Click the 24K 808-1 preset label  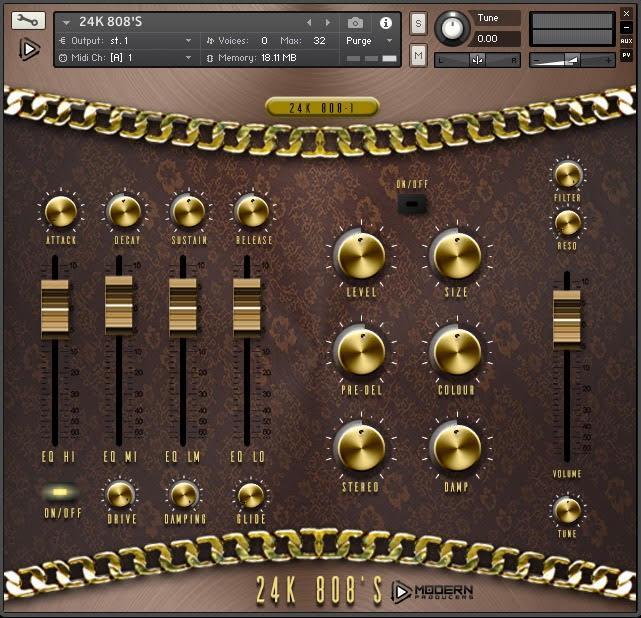(x=322, y=107)
